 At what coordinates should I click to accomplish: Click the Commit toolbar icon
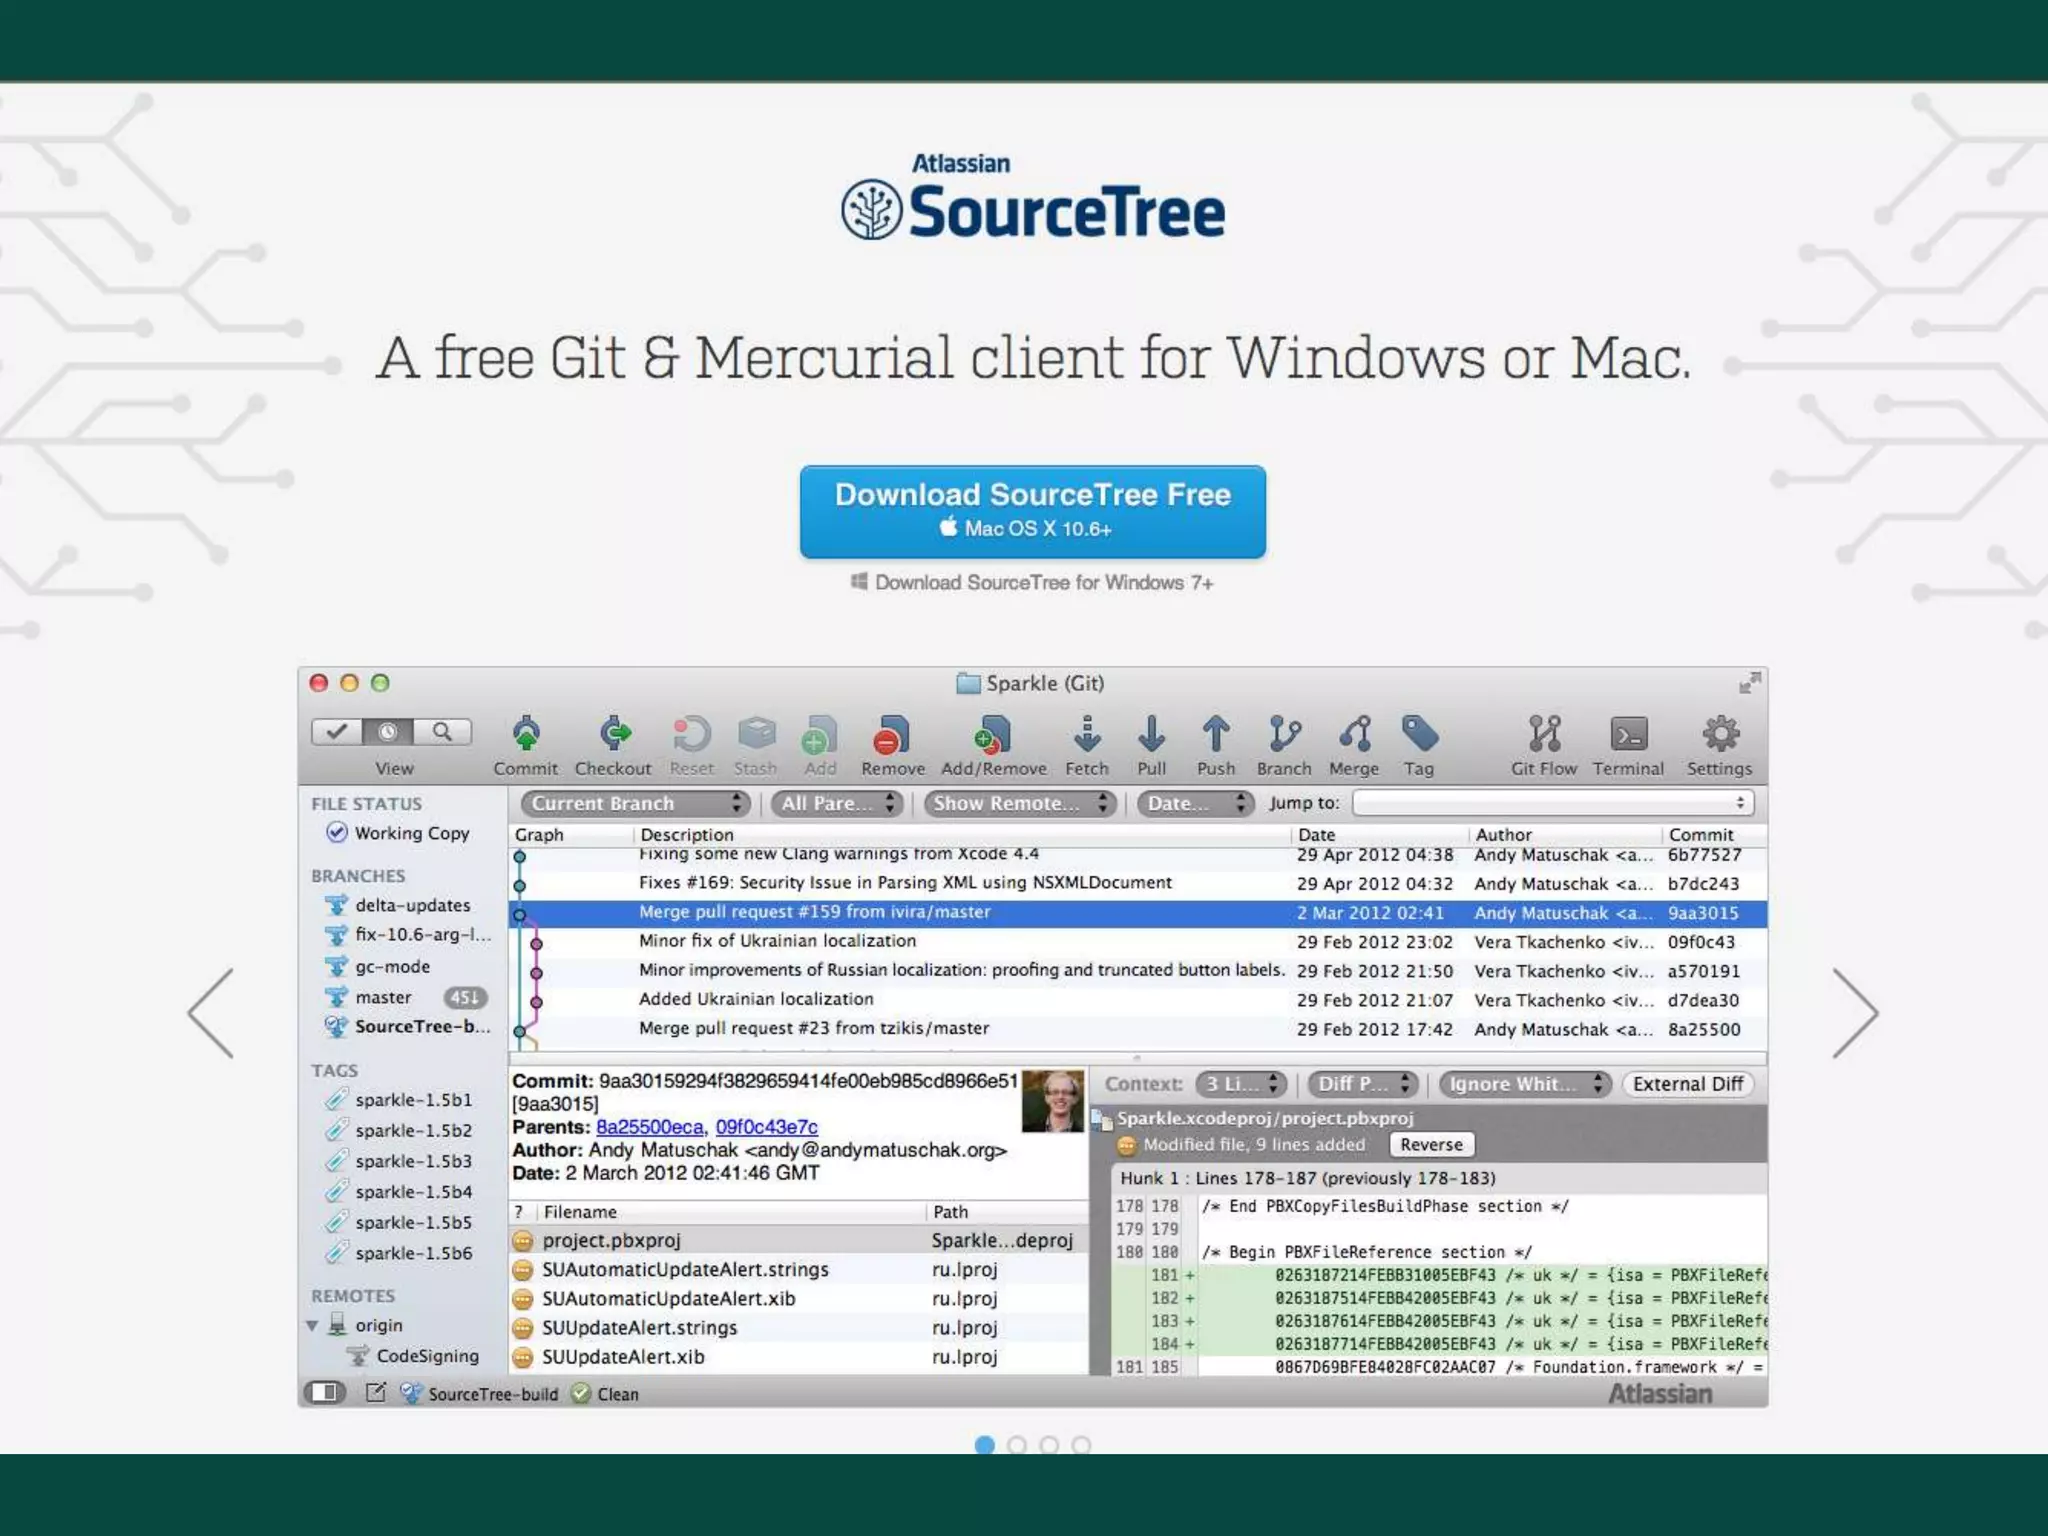point(526,735)
